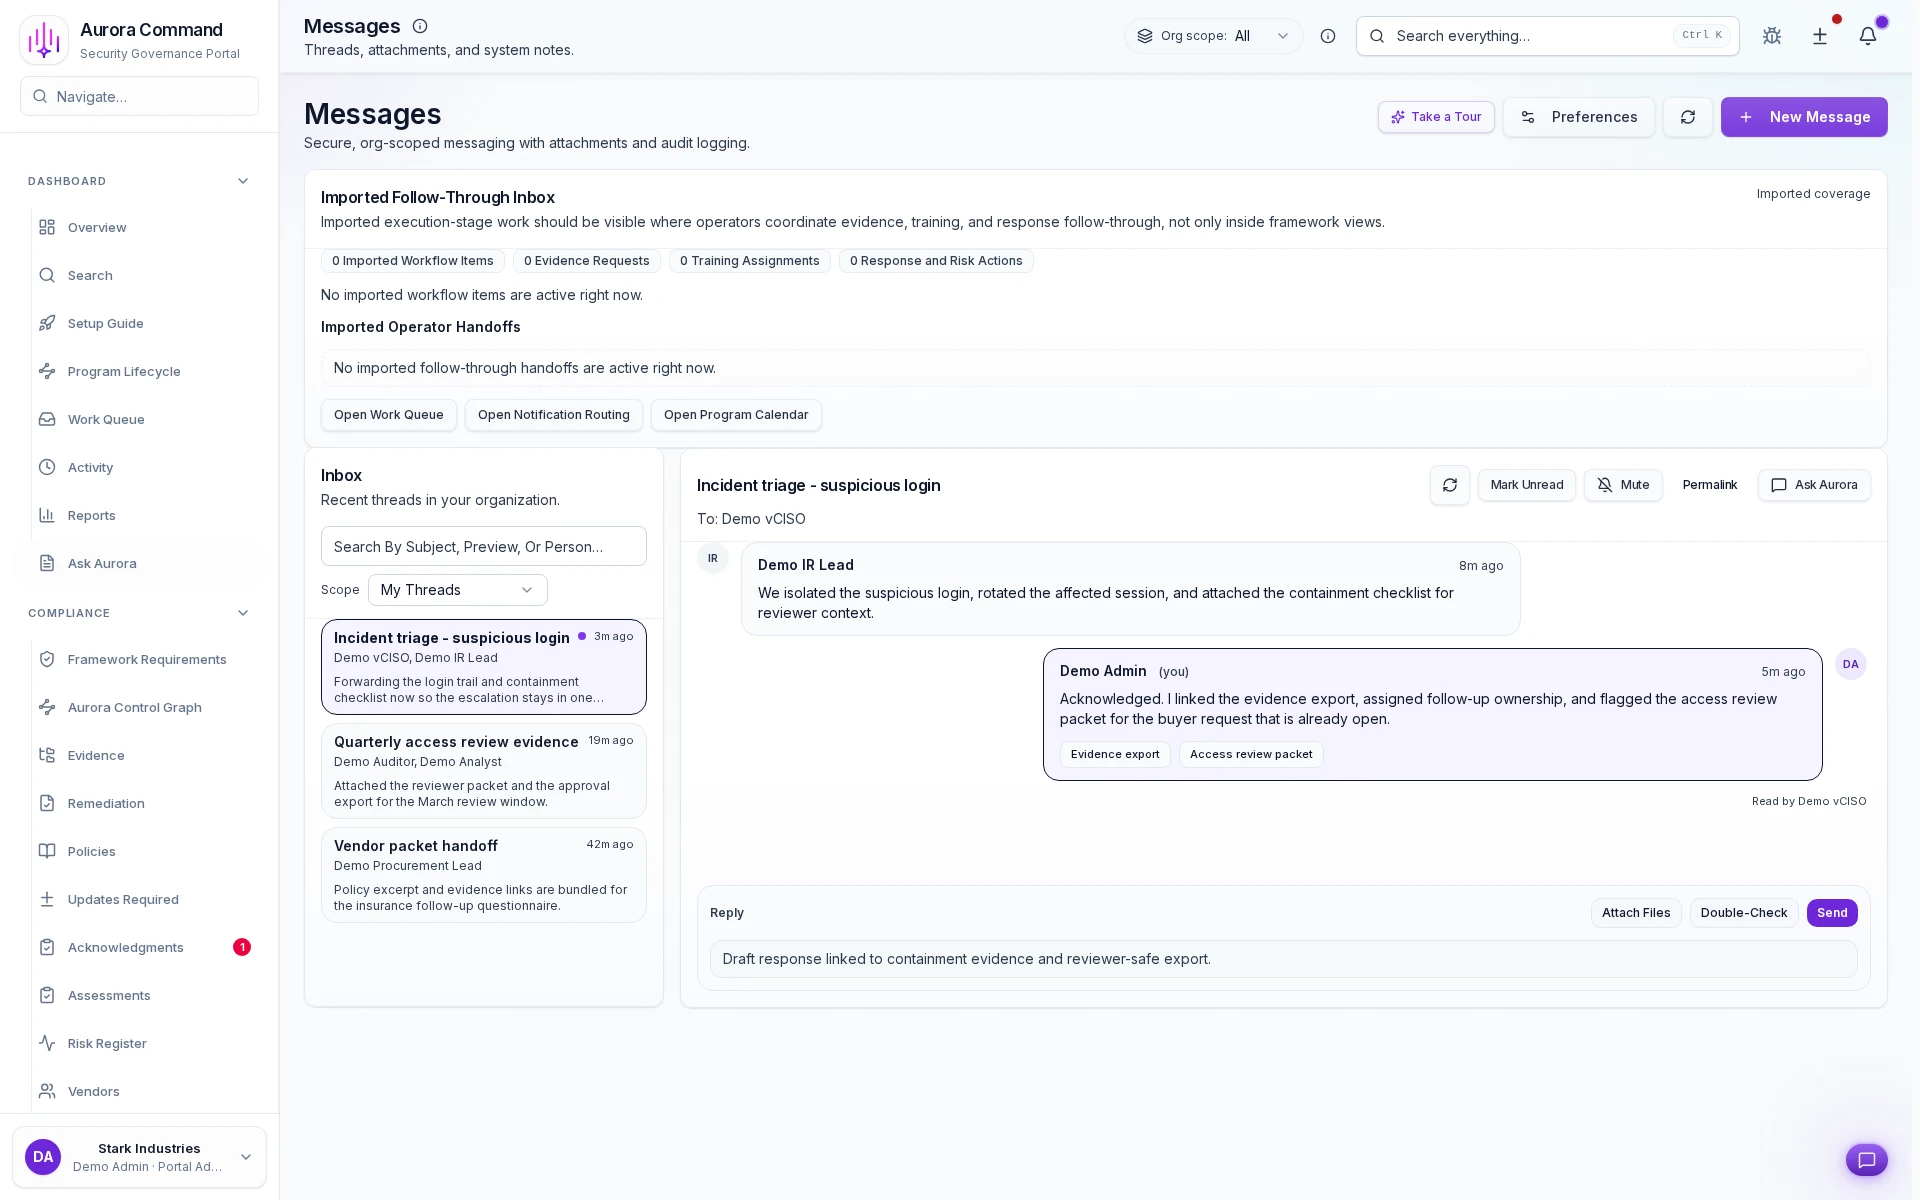The image size is (1920, 1200).
Task: Click the quick-add plus icon near notifications
Action: coord(1820,36)
